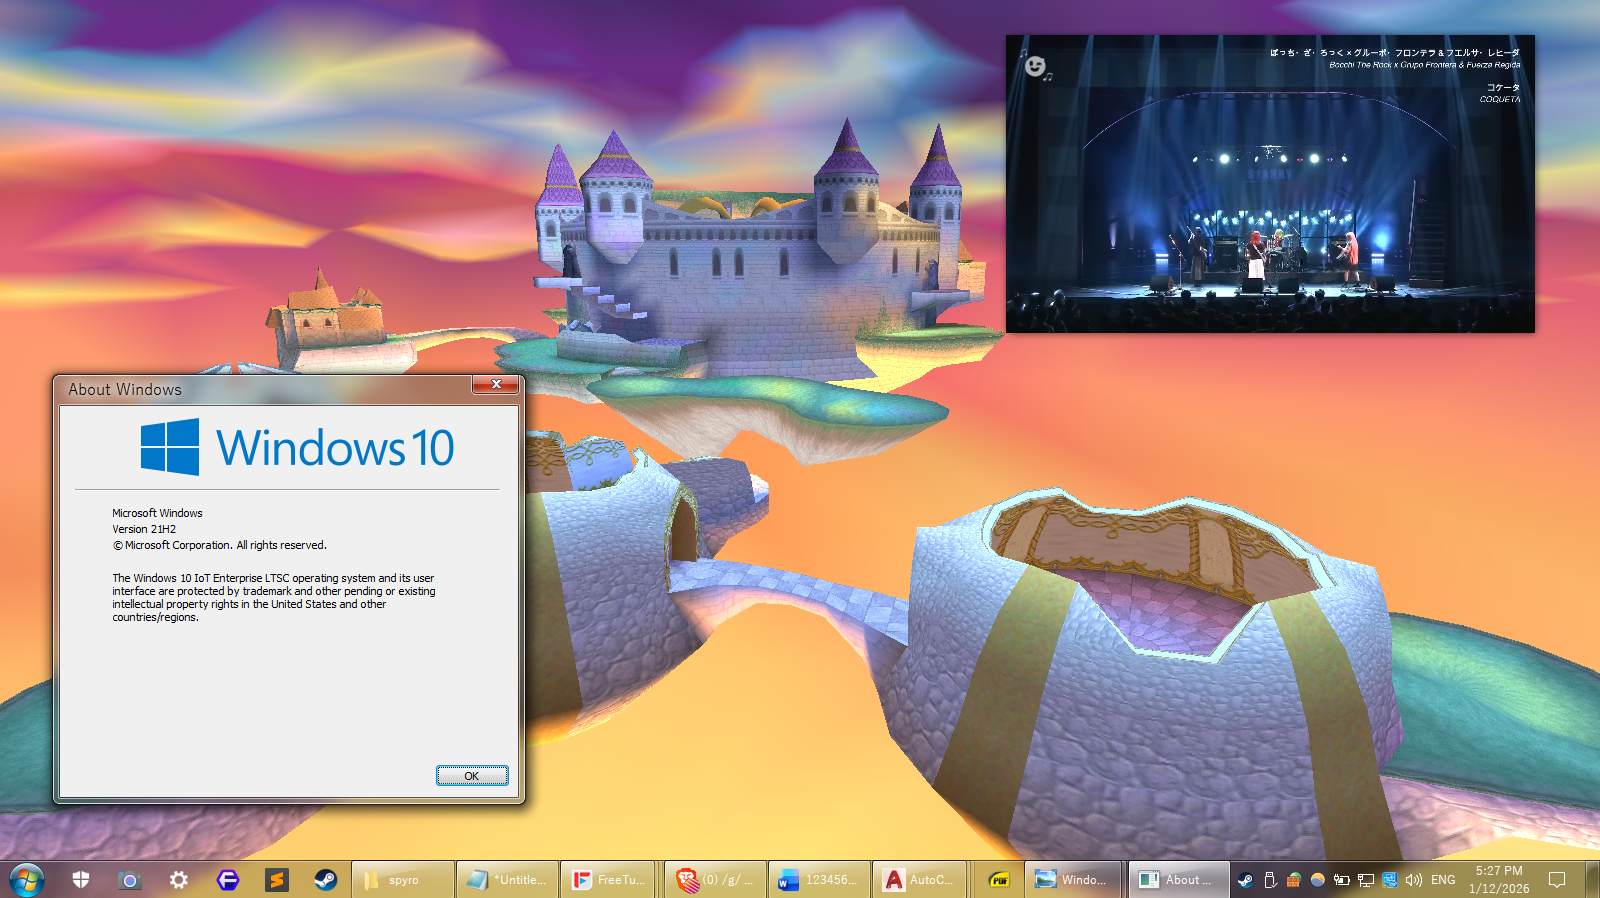This screenshot has width=1600, height=898.
Task: Switch to the Word document 123456 window
Action: pyautogui.click(x=819, y=880)
